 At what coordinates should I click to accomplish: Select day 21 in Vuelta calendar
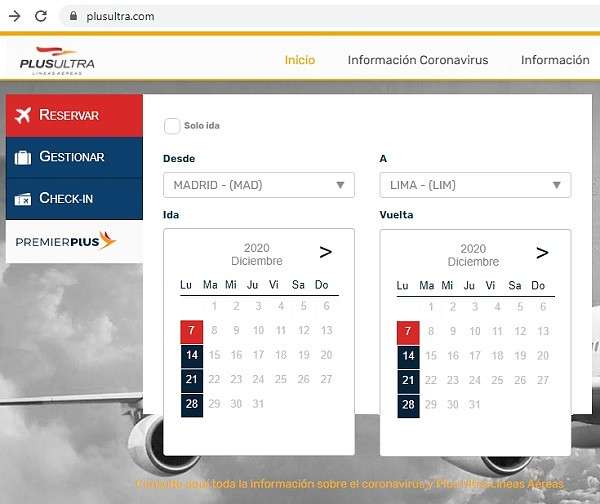click(408, 381)
